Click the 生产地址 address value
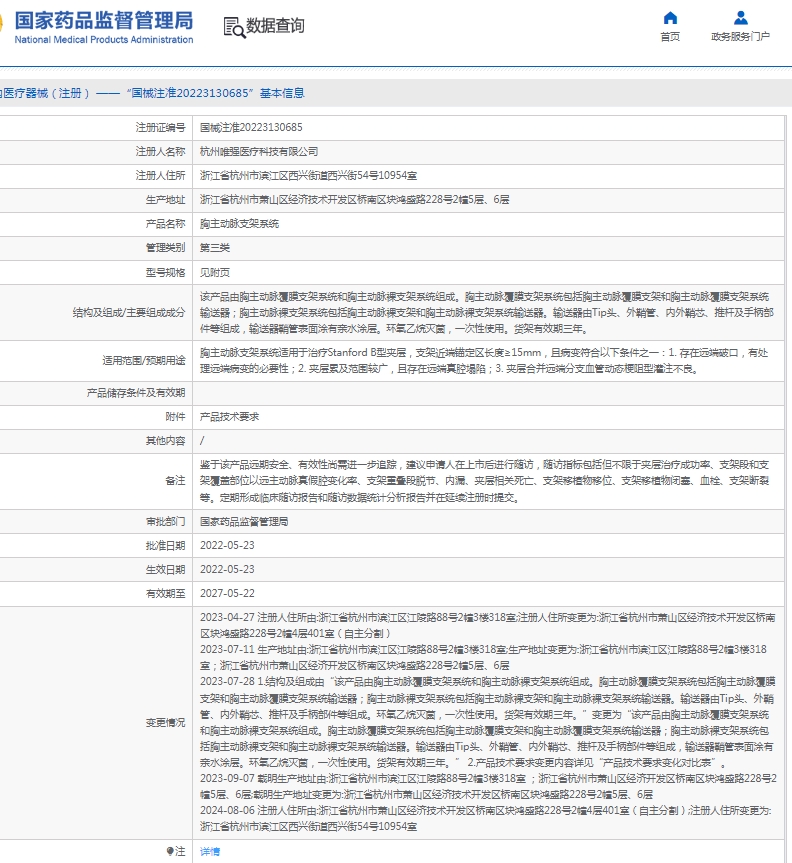This screenshot has height=863, width=792. pos(354,200)
